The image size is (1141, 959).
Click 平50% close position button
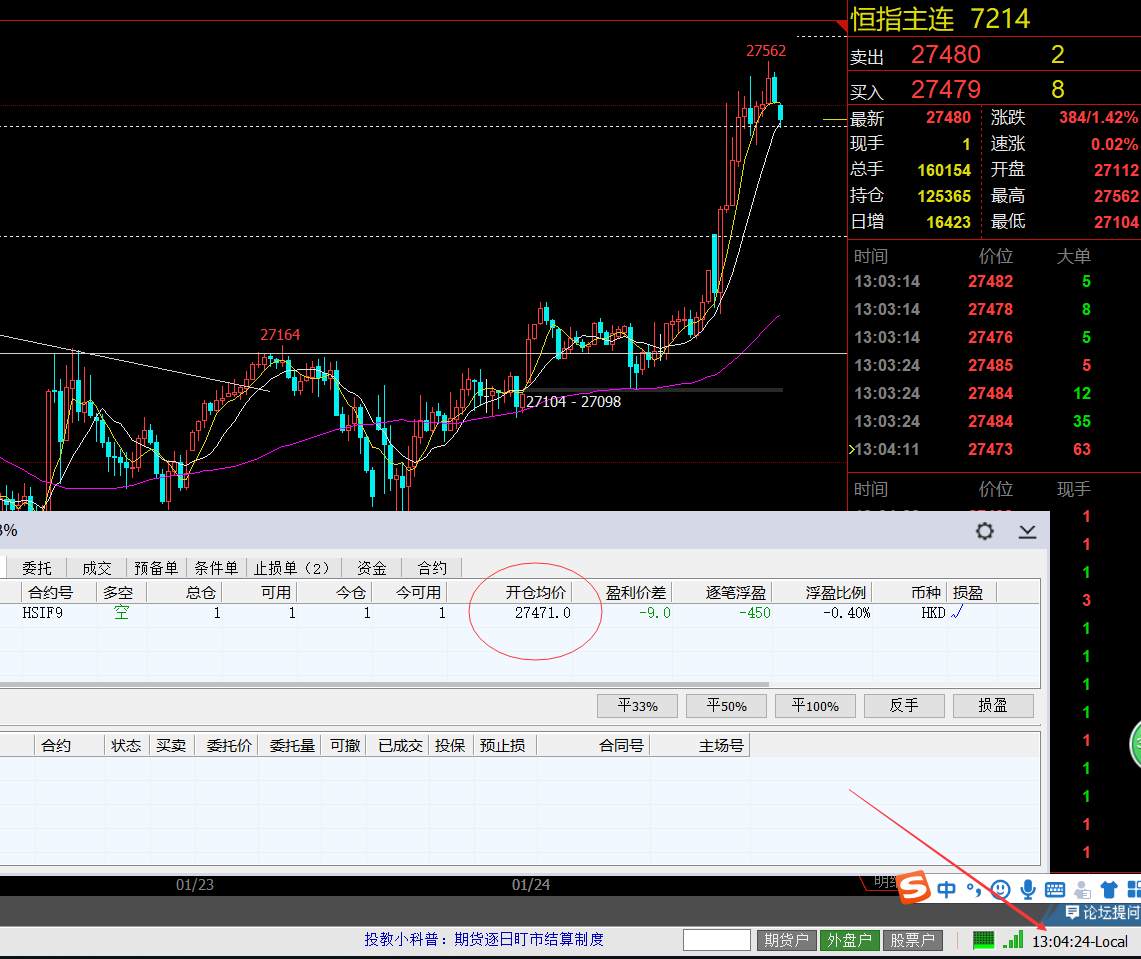tap(726, 706)
